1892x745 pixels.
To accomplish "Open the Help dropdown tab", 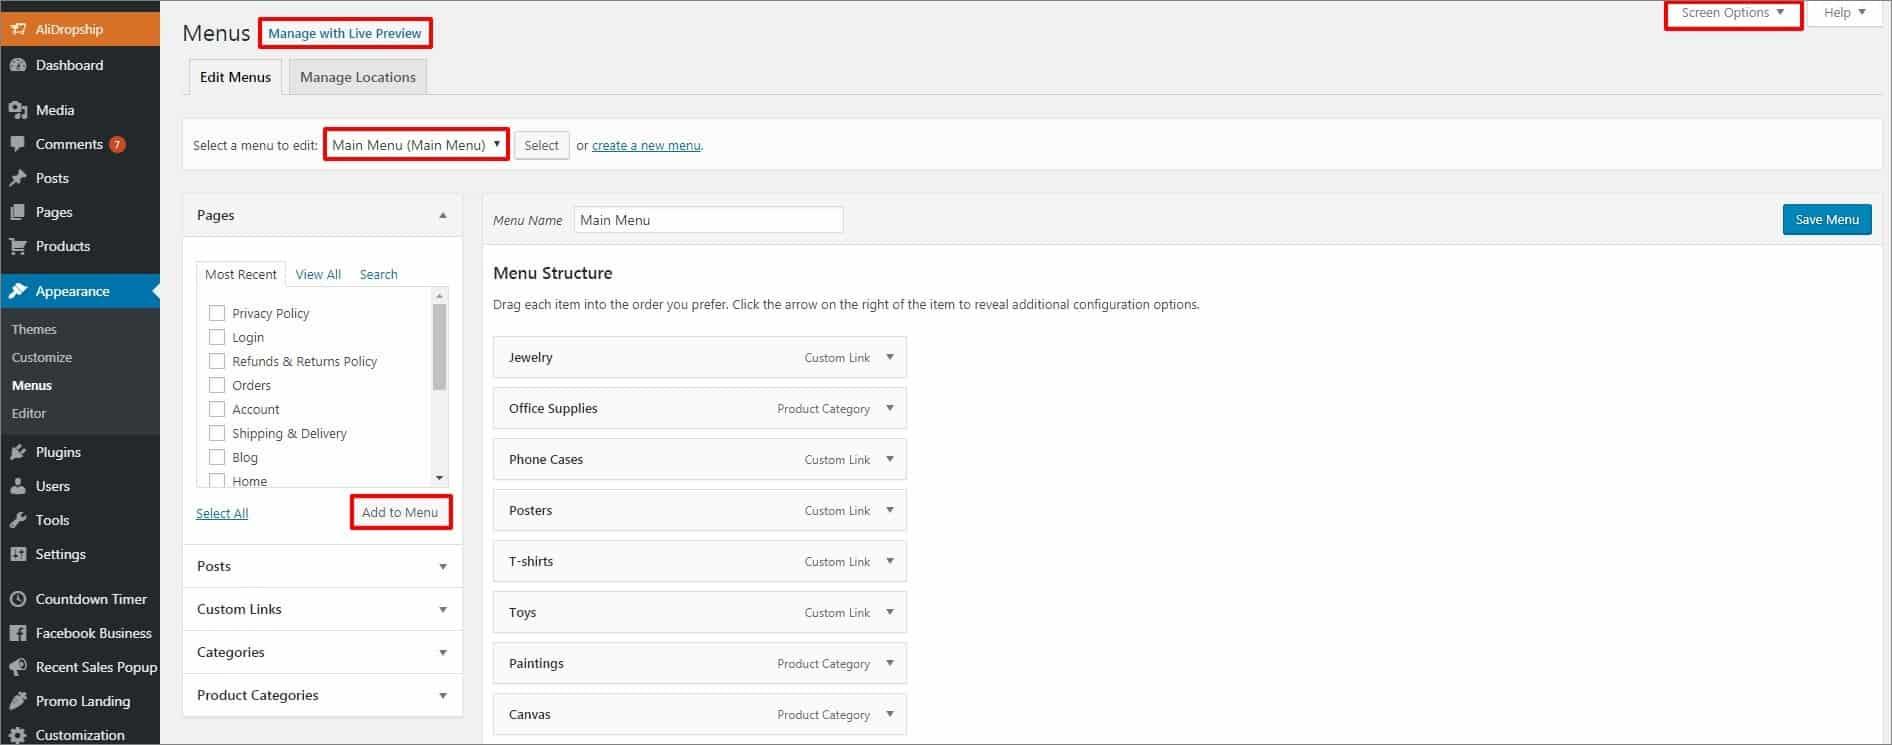I will 1844,13.
